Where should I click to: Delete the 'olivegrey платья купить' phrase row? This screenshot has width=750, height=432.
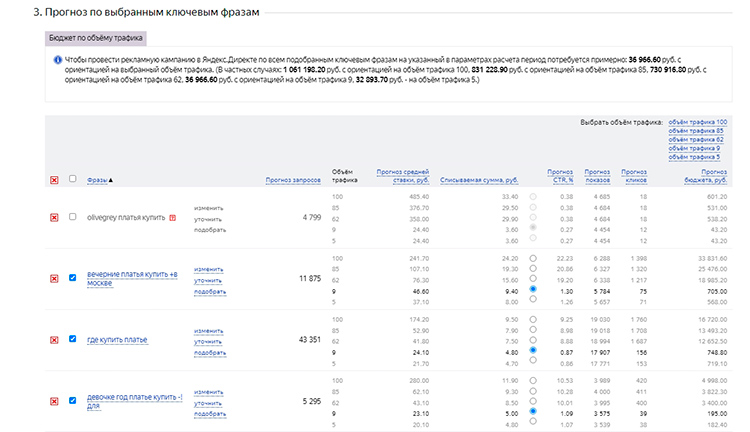54,217
